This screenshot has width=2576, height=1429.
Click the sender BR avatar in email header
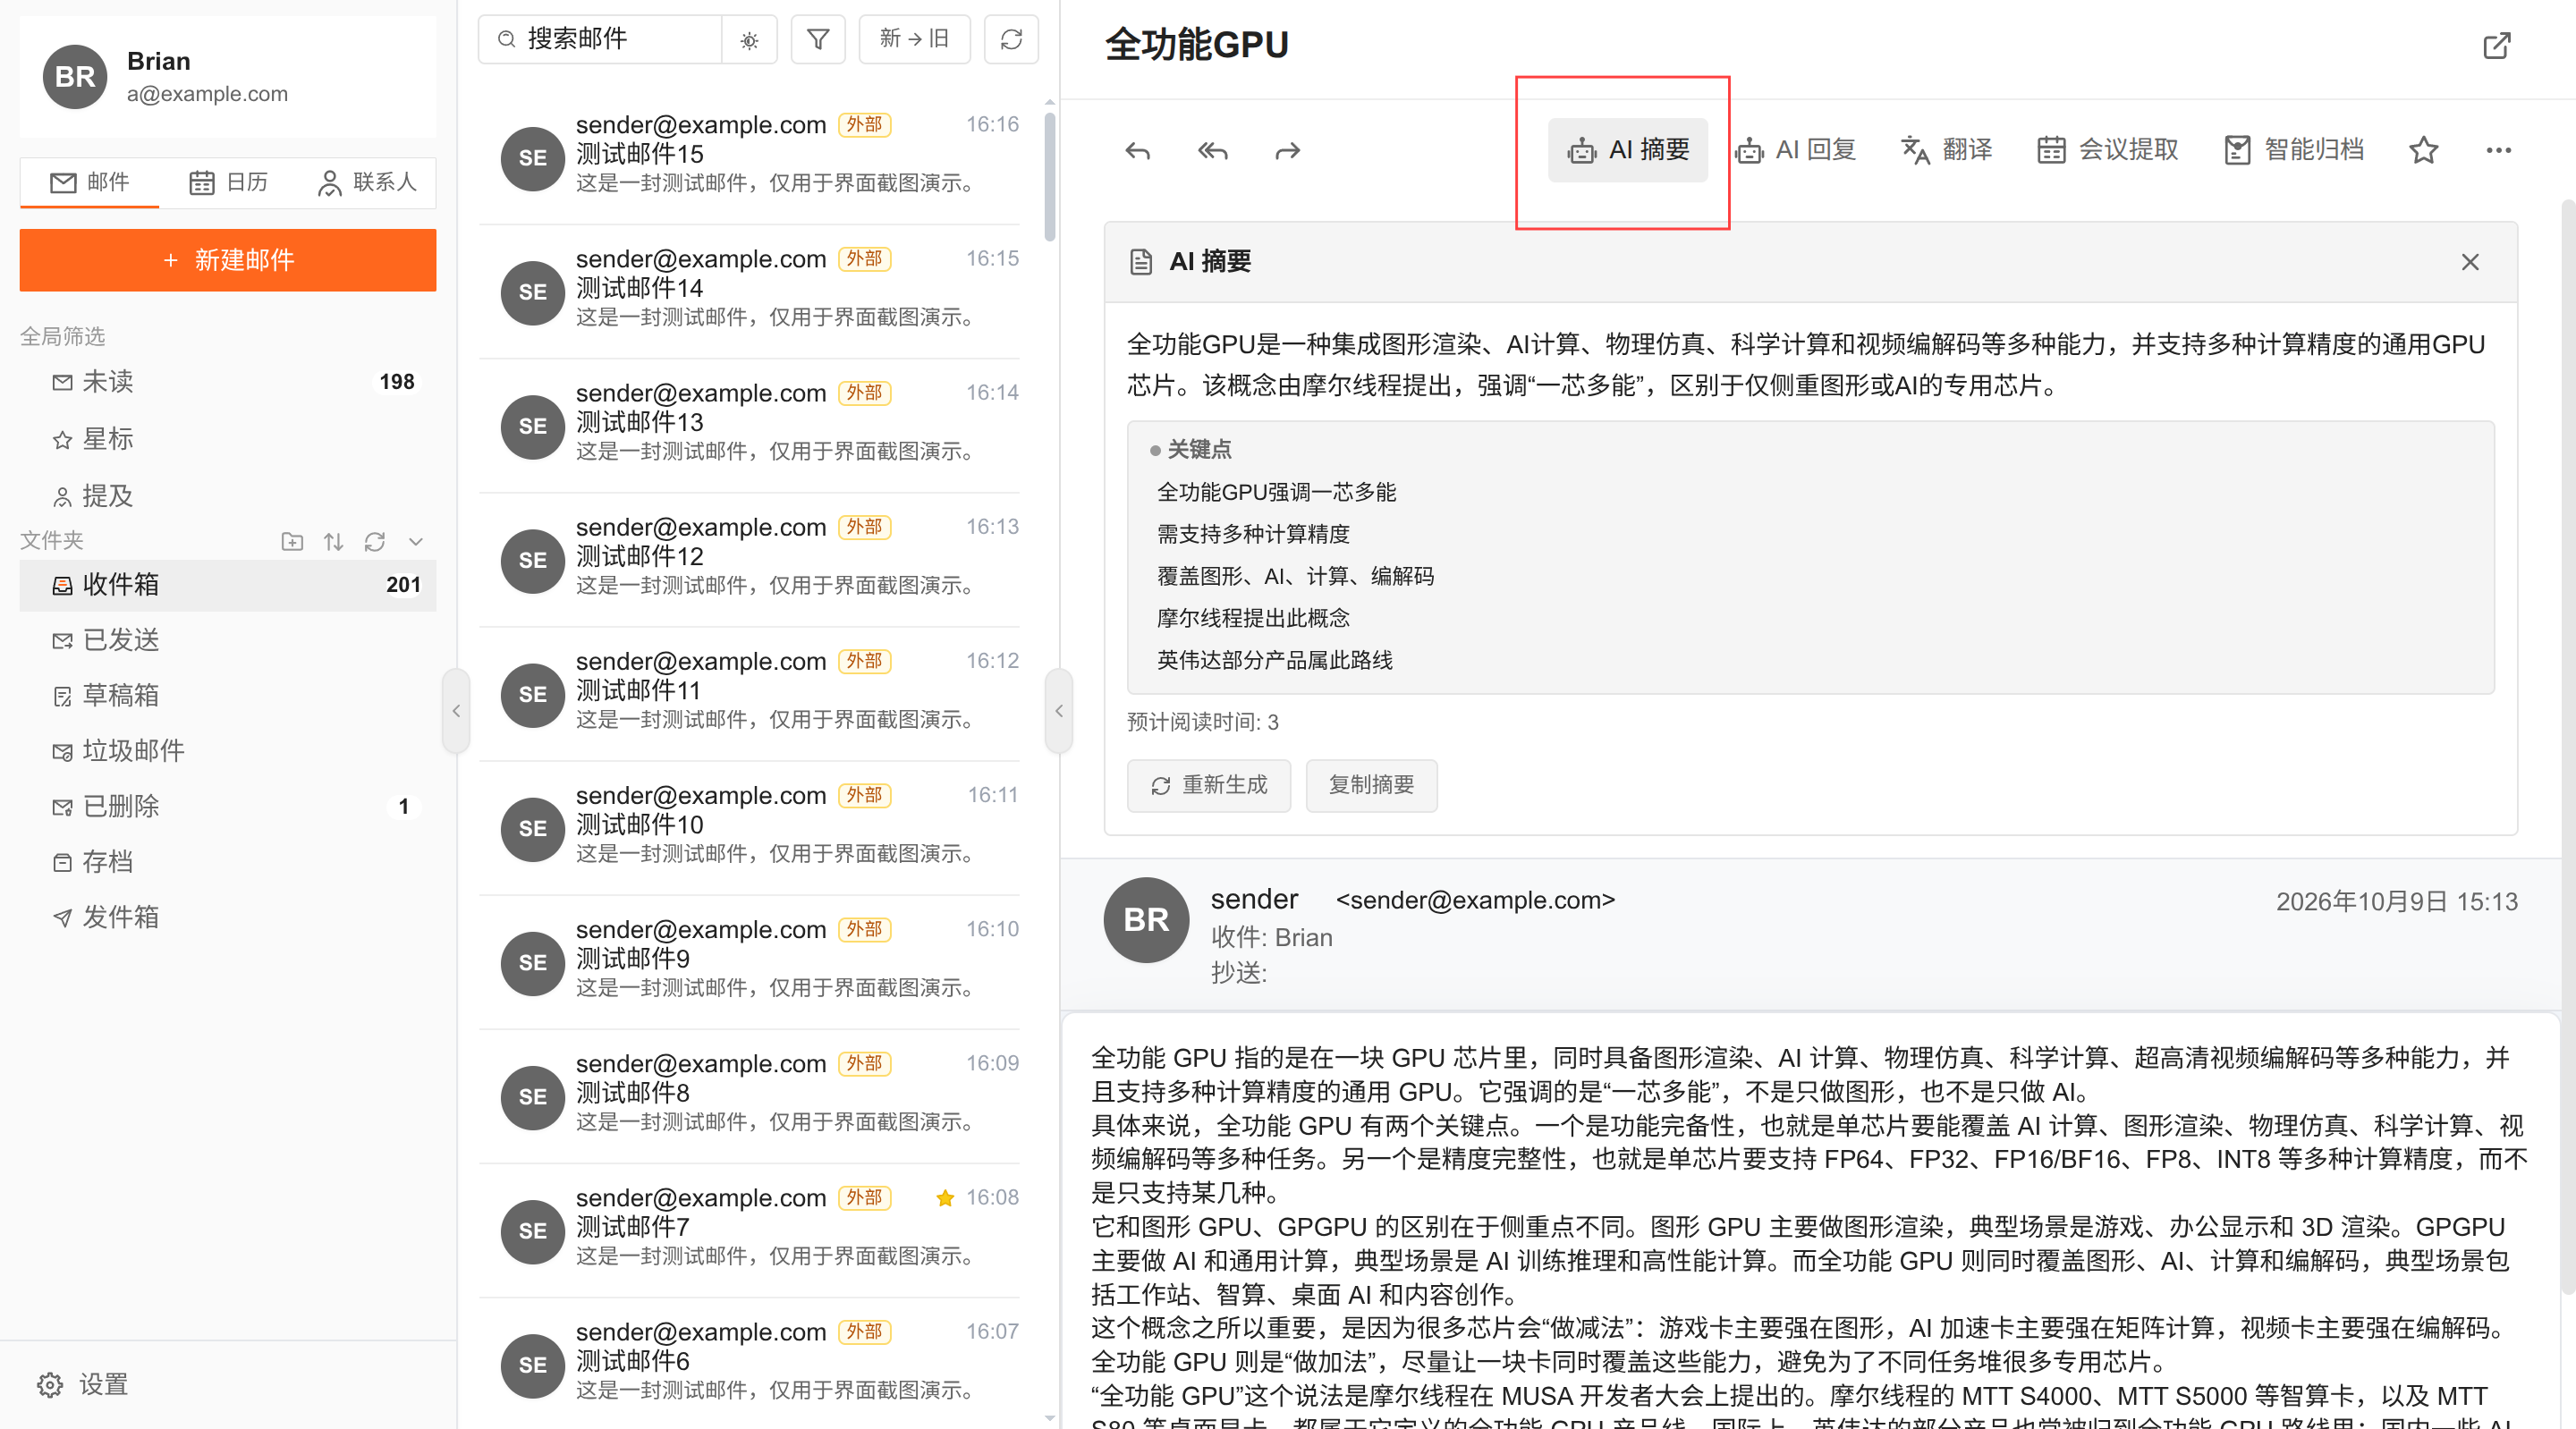coord(1146,920)
